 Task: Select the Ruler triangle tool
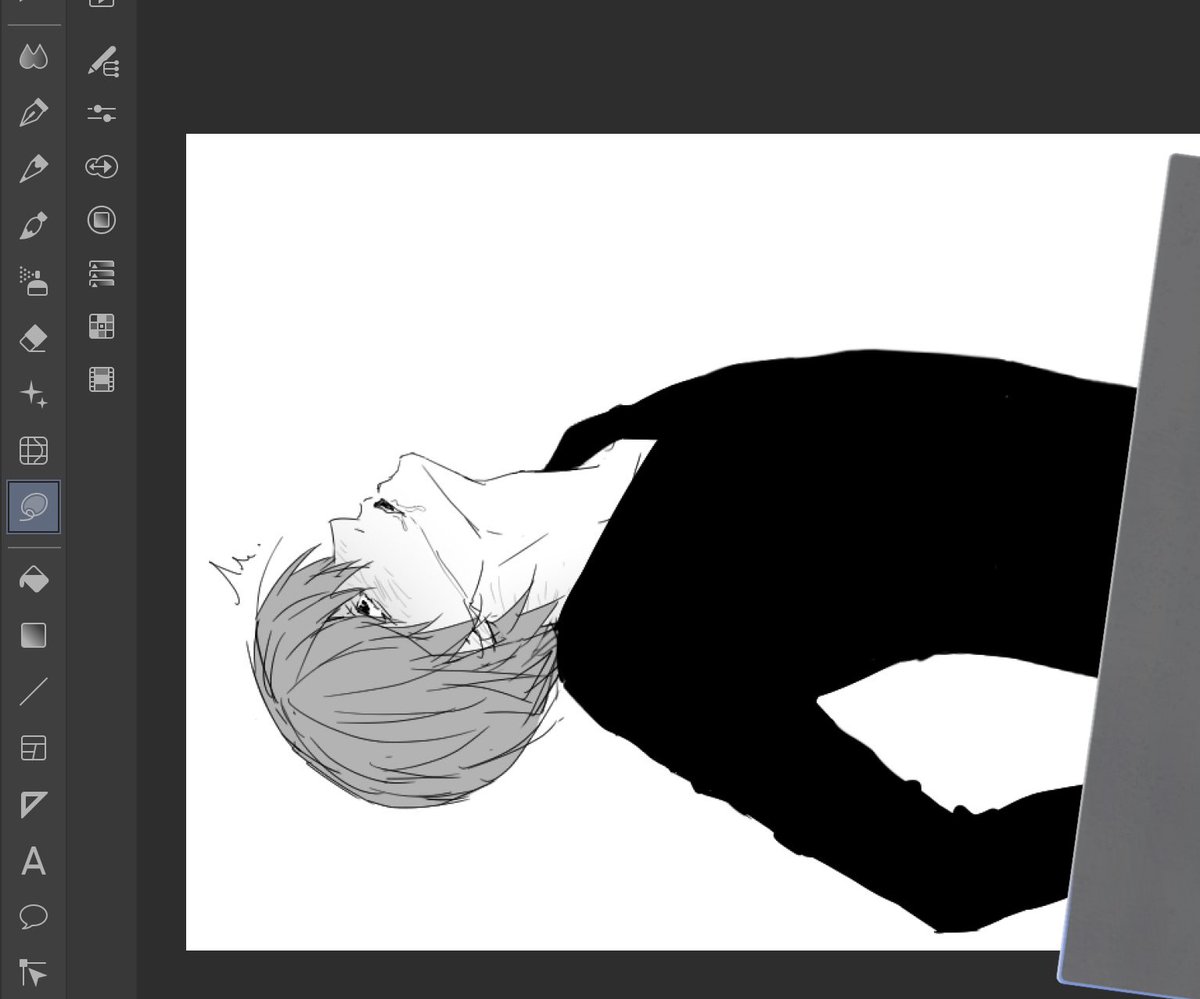coord(33,804)
